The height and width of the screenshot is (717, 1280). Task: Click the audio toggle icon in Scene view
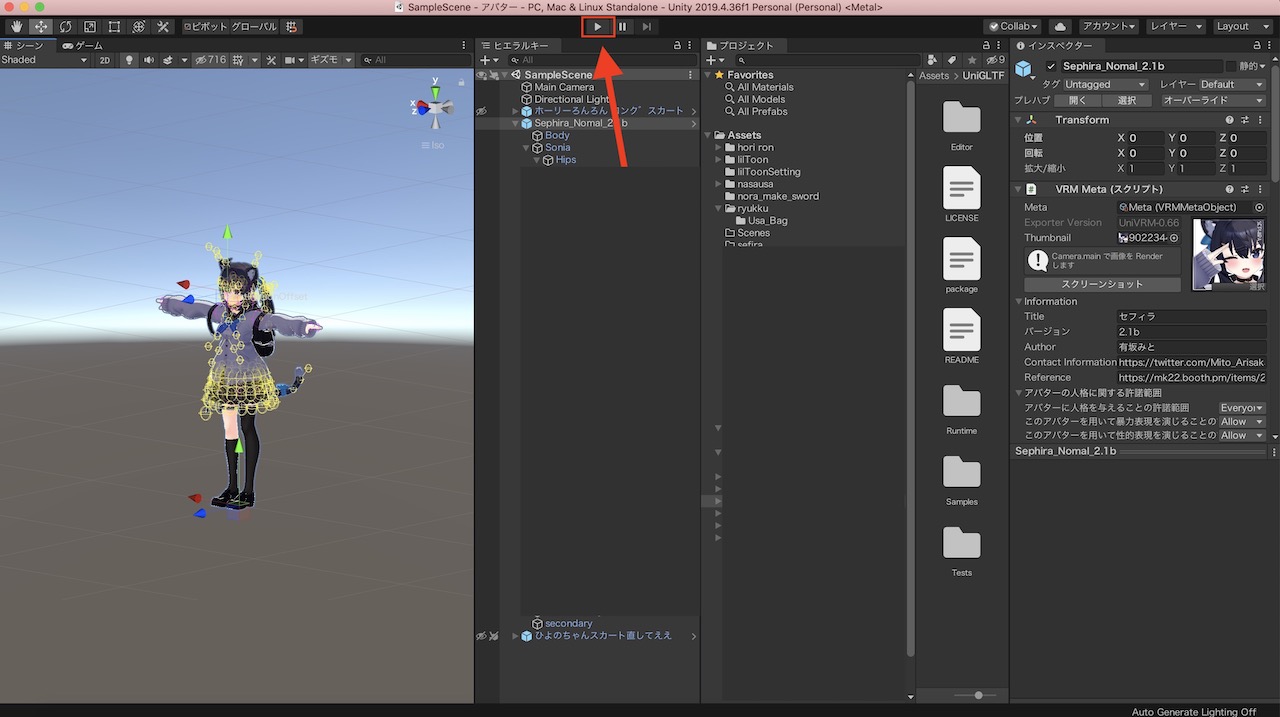click(x=148, y=60)
